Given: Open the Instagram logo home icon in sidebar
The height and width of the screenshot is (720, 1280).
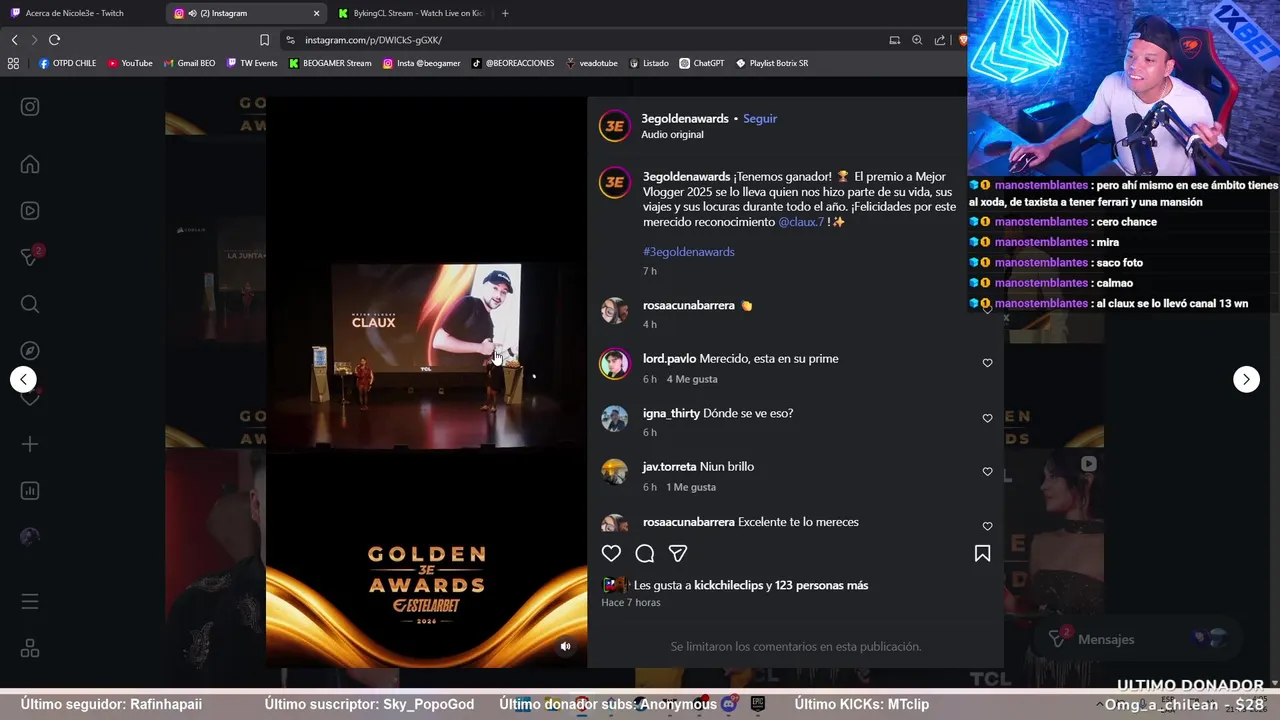Looking at the screenshot, I should pyautogui.click(x=30, y=107).
